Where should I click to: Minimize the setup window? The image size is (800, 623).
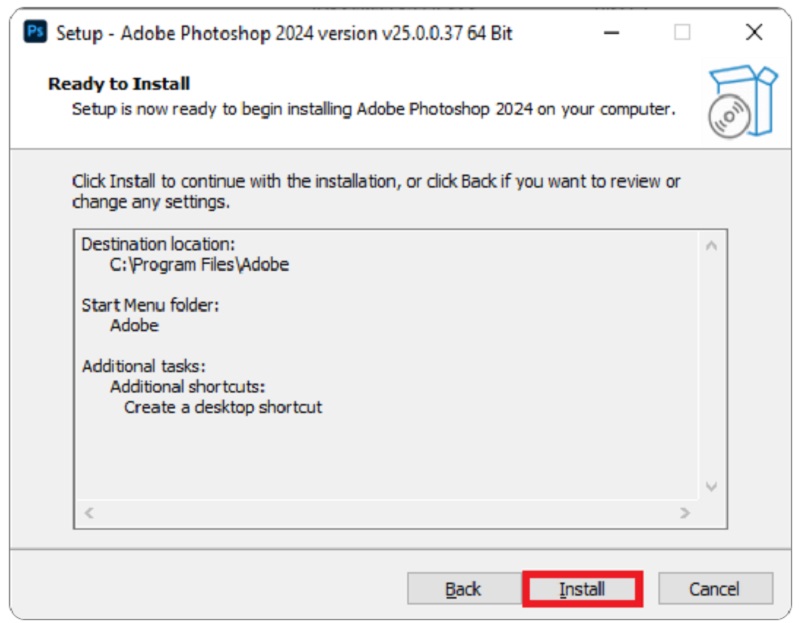(611, 33)
